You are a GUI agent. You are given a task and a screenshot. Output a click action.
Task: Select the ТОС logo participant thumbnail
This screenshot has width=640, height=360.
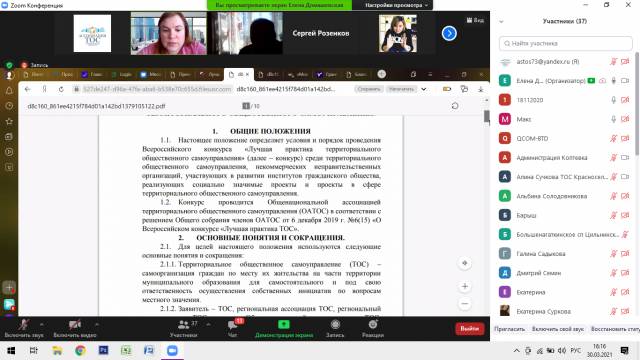(92, 33)
